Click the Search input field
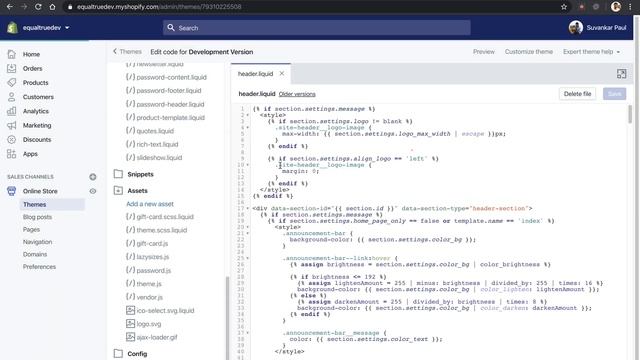 (317, 28)
